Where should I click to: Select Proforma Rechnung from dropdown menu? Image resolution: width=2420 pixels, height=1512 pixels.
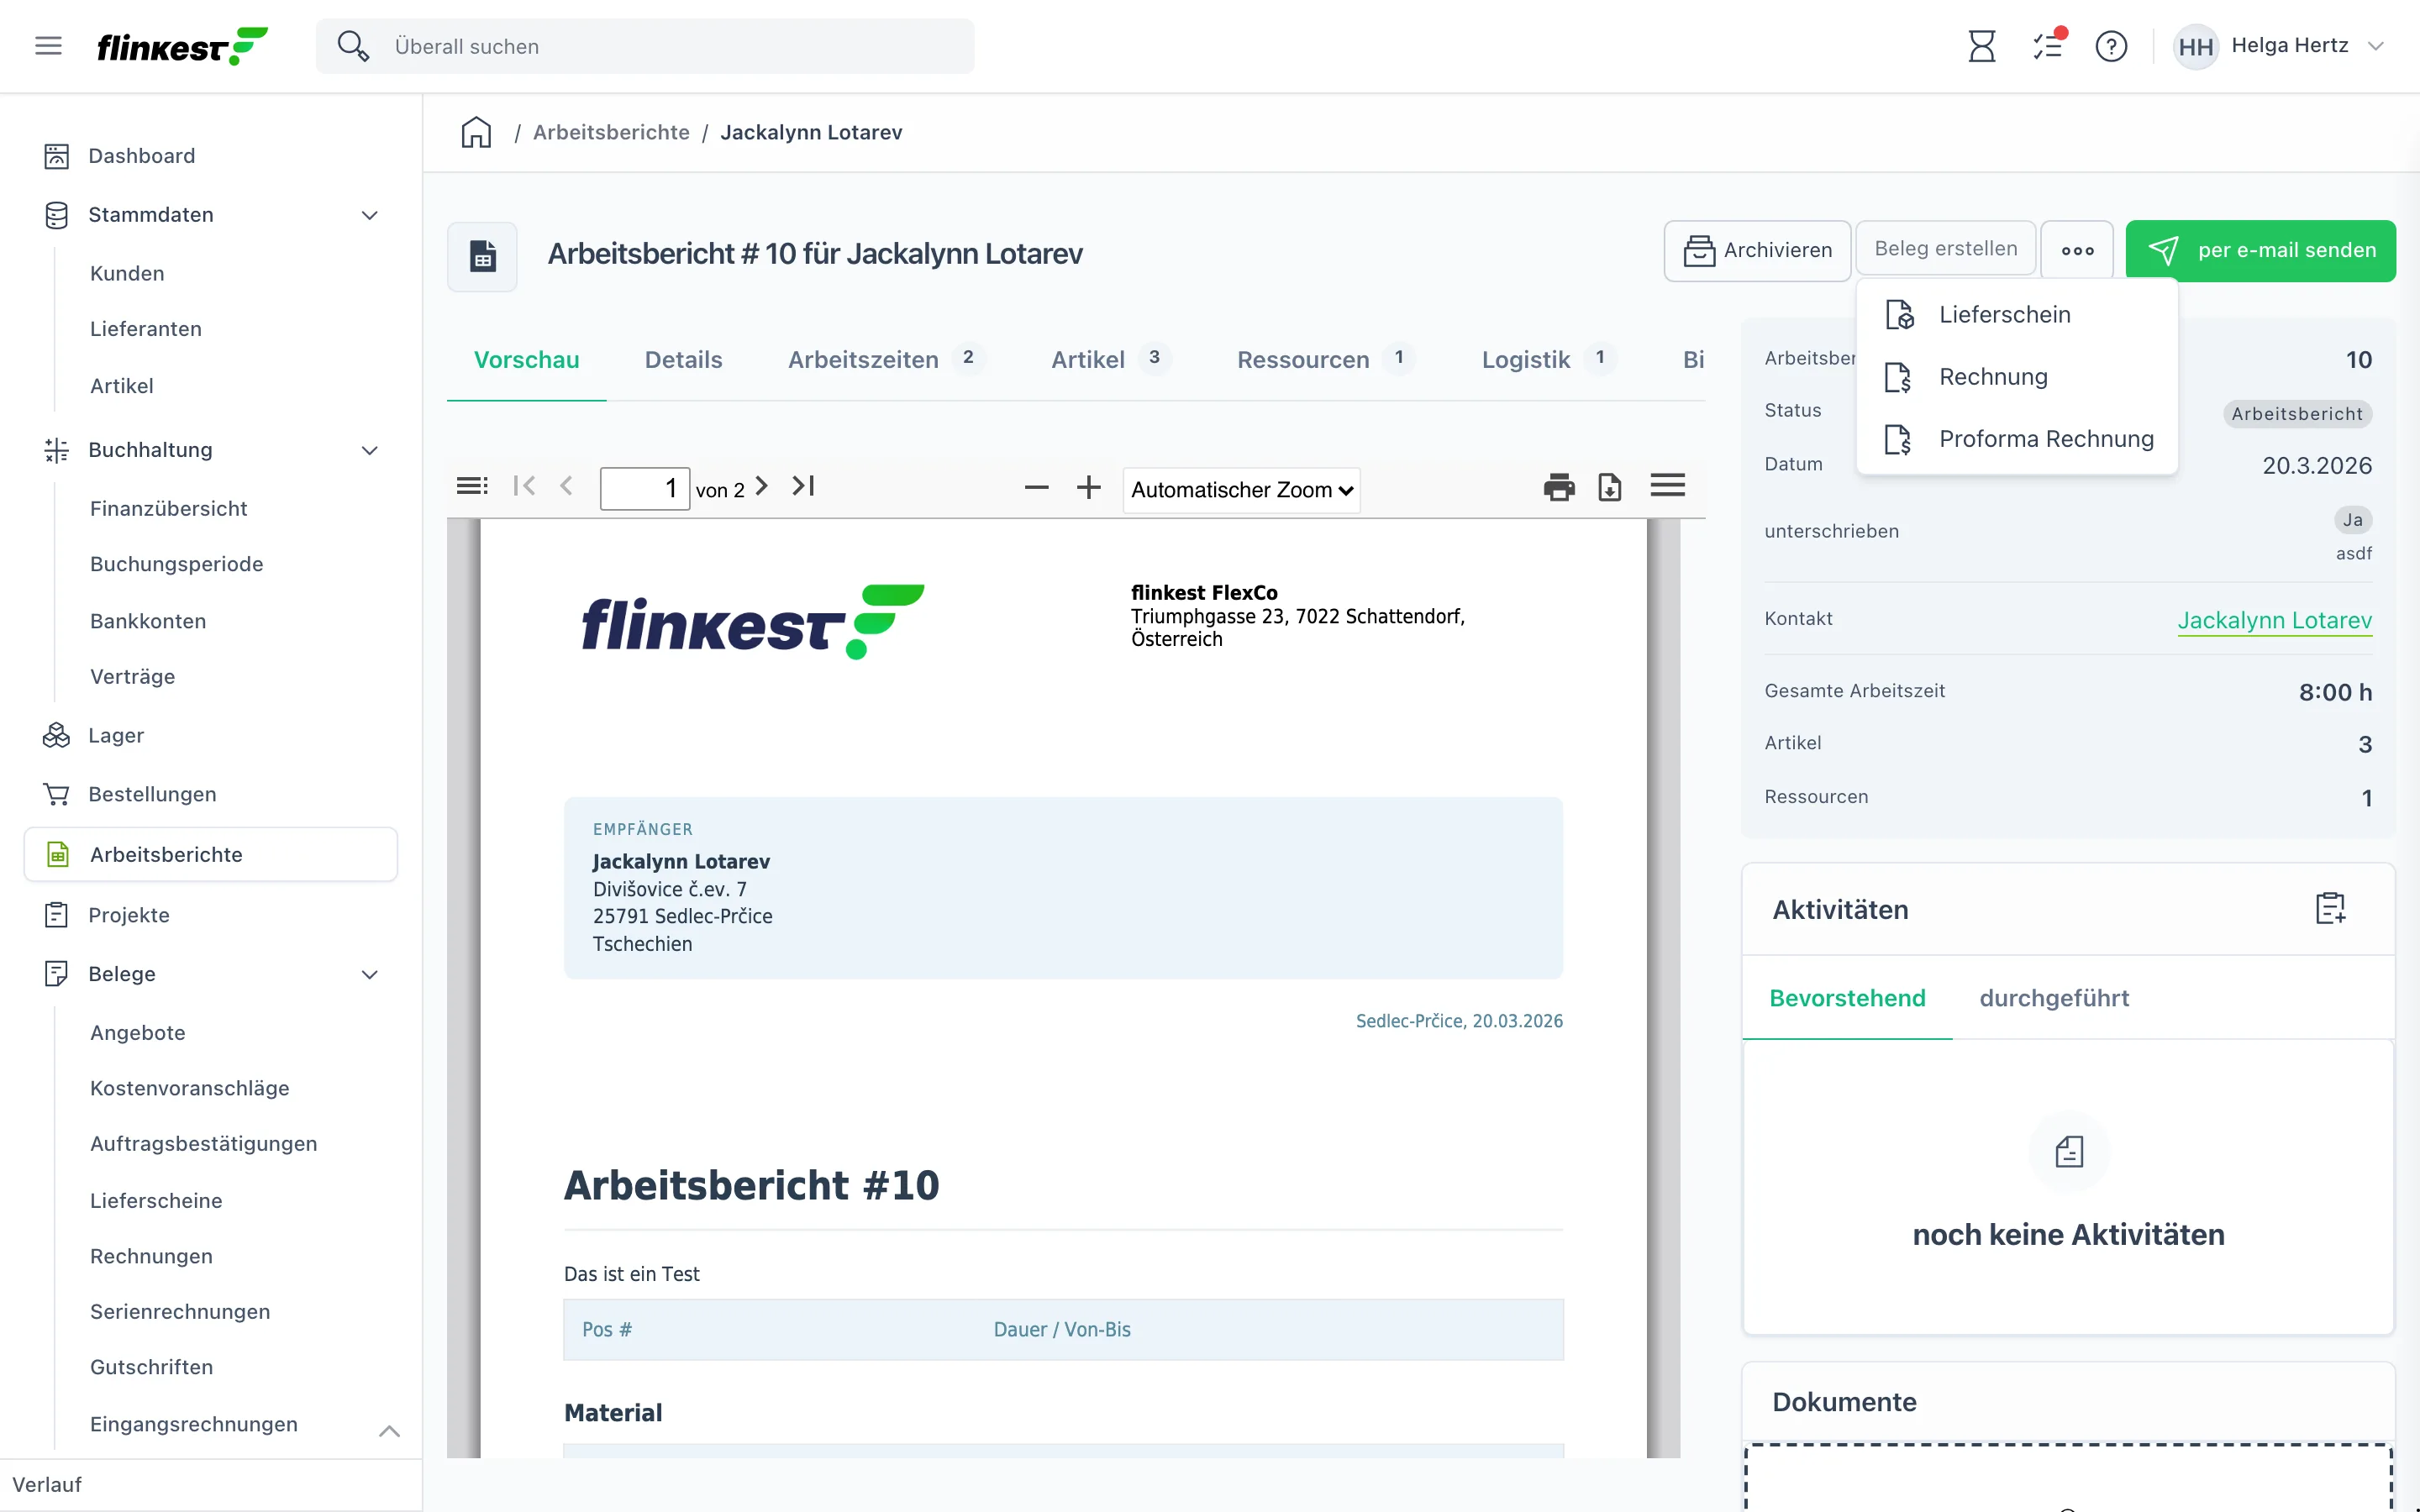[x=2016, y=439]
